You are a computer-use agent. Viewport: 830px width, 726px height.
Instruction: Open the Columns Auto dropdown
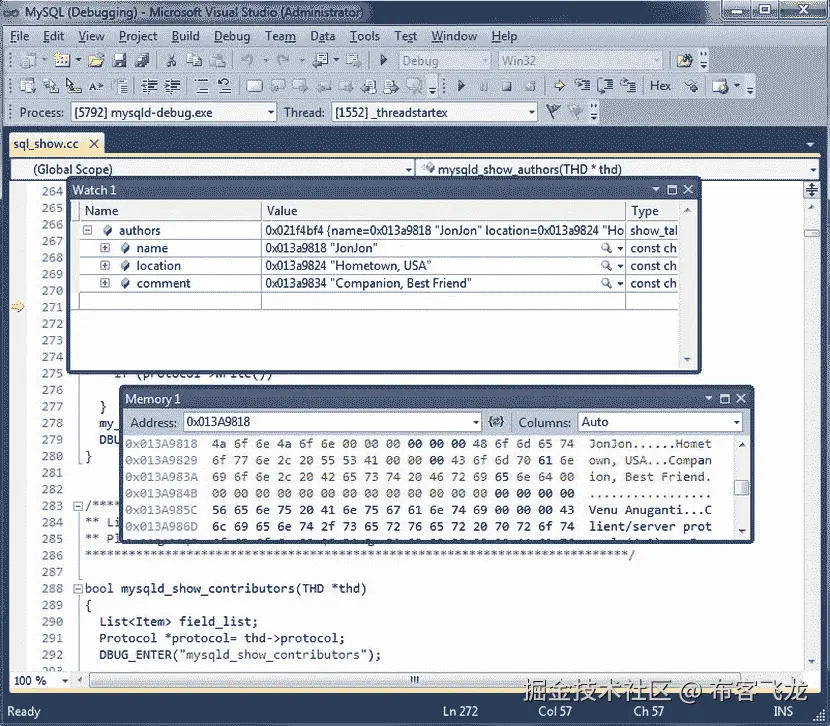tap(736, 422)
